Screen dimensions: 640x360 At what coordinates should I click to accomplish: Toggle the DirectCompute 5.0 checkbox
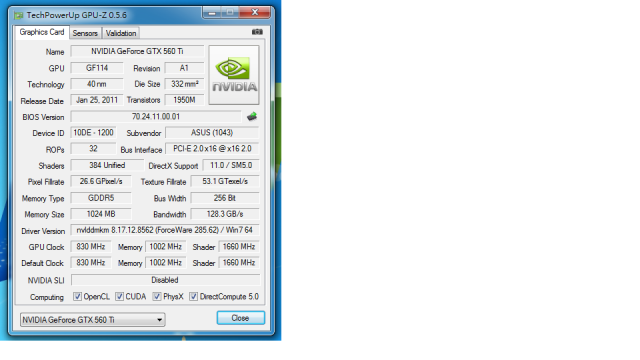click(193, 297)
